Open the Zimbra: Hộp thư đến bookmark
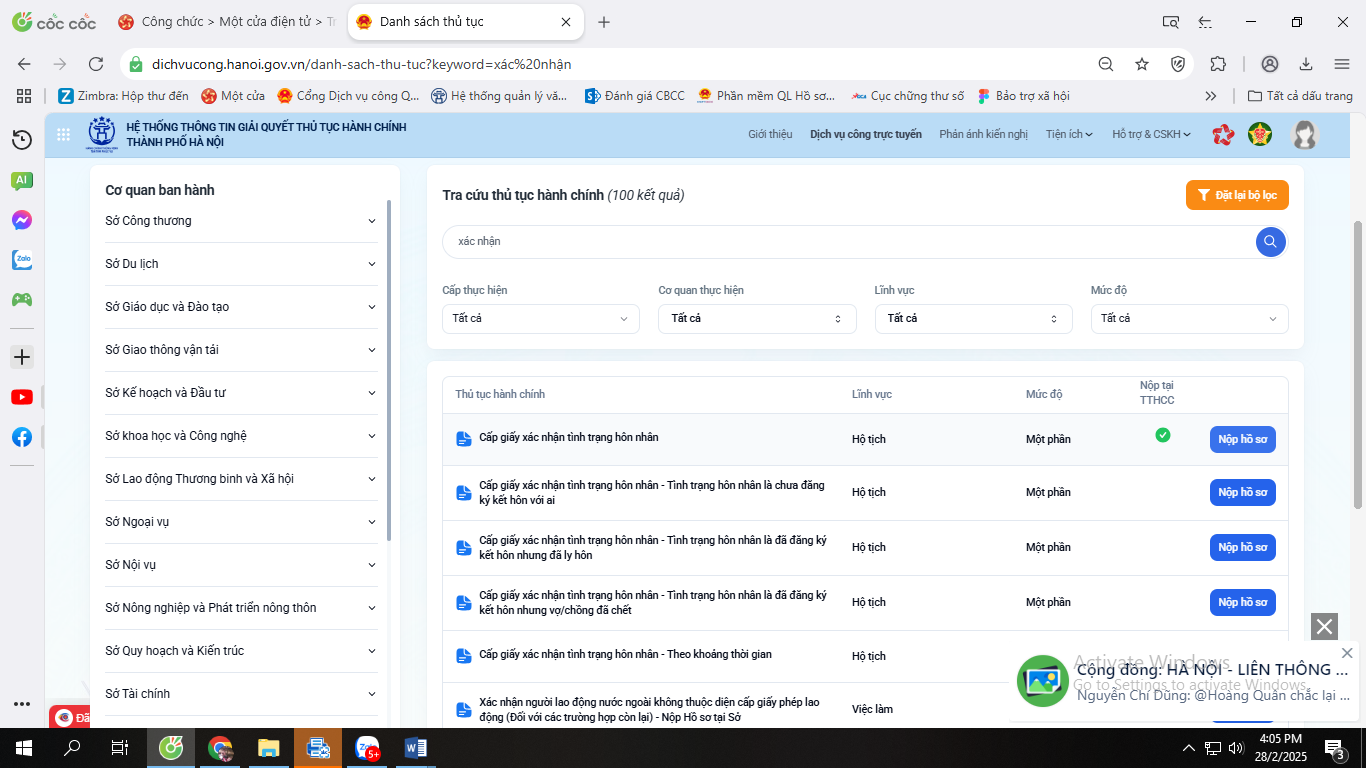The height and width of the screenshot is (768, 1366). [123, 96]
